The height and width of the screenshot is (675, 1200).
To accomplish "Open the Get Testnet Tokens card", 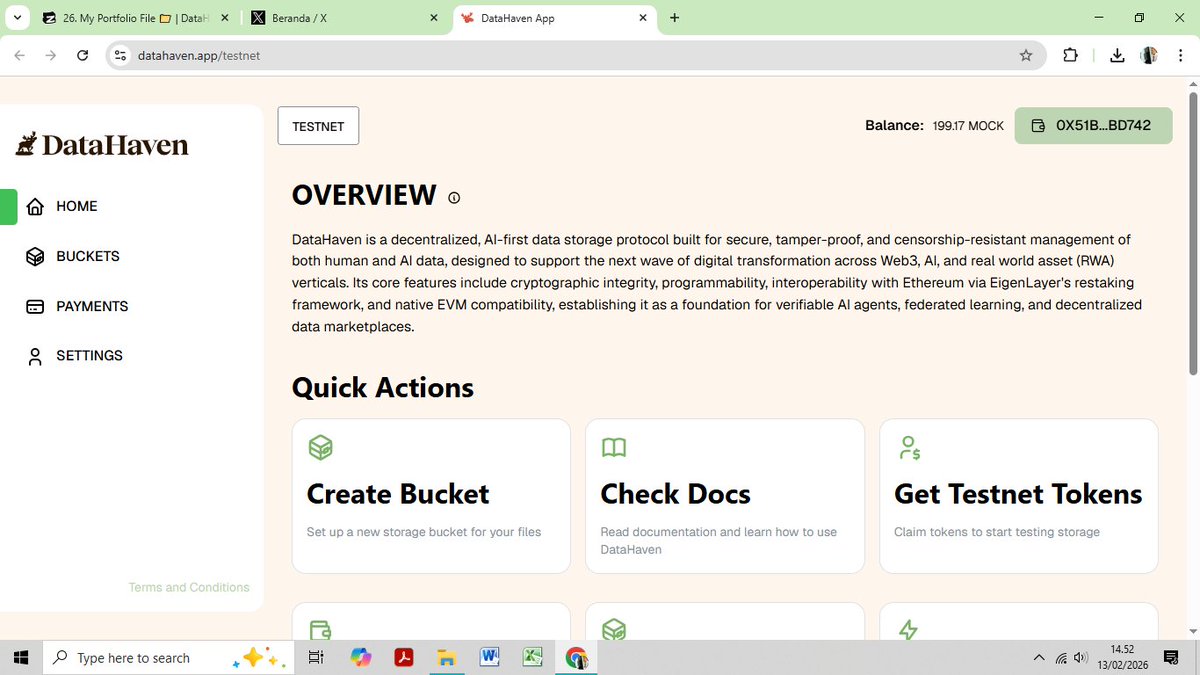I will tap(1019, 496).
